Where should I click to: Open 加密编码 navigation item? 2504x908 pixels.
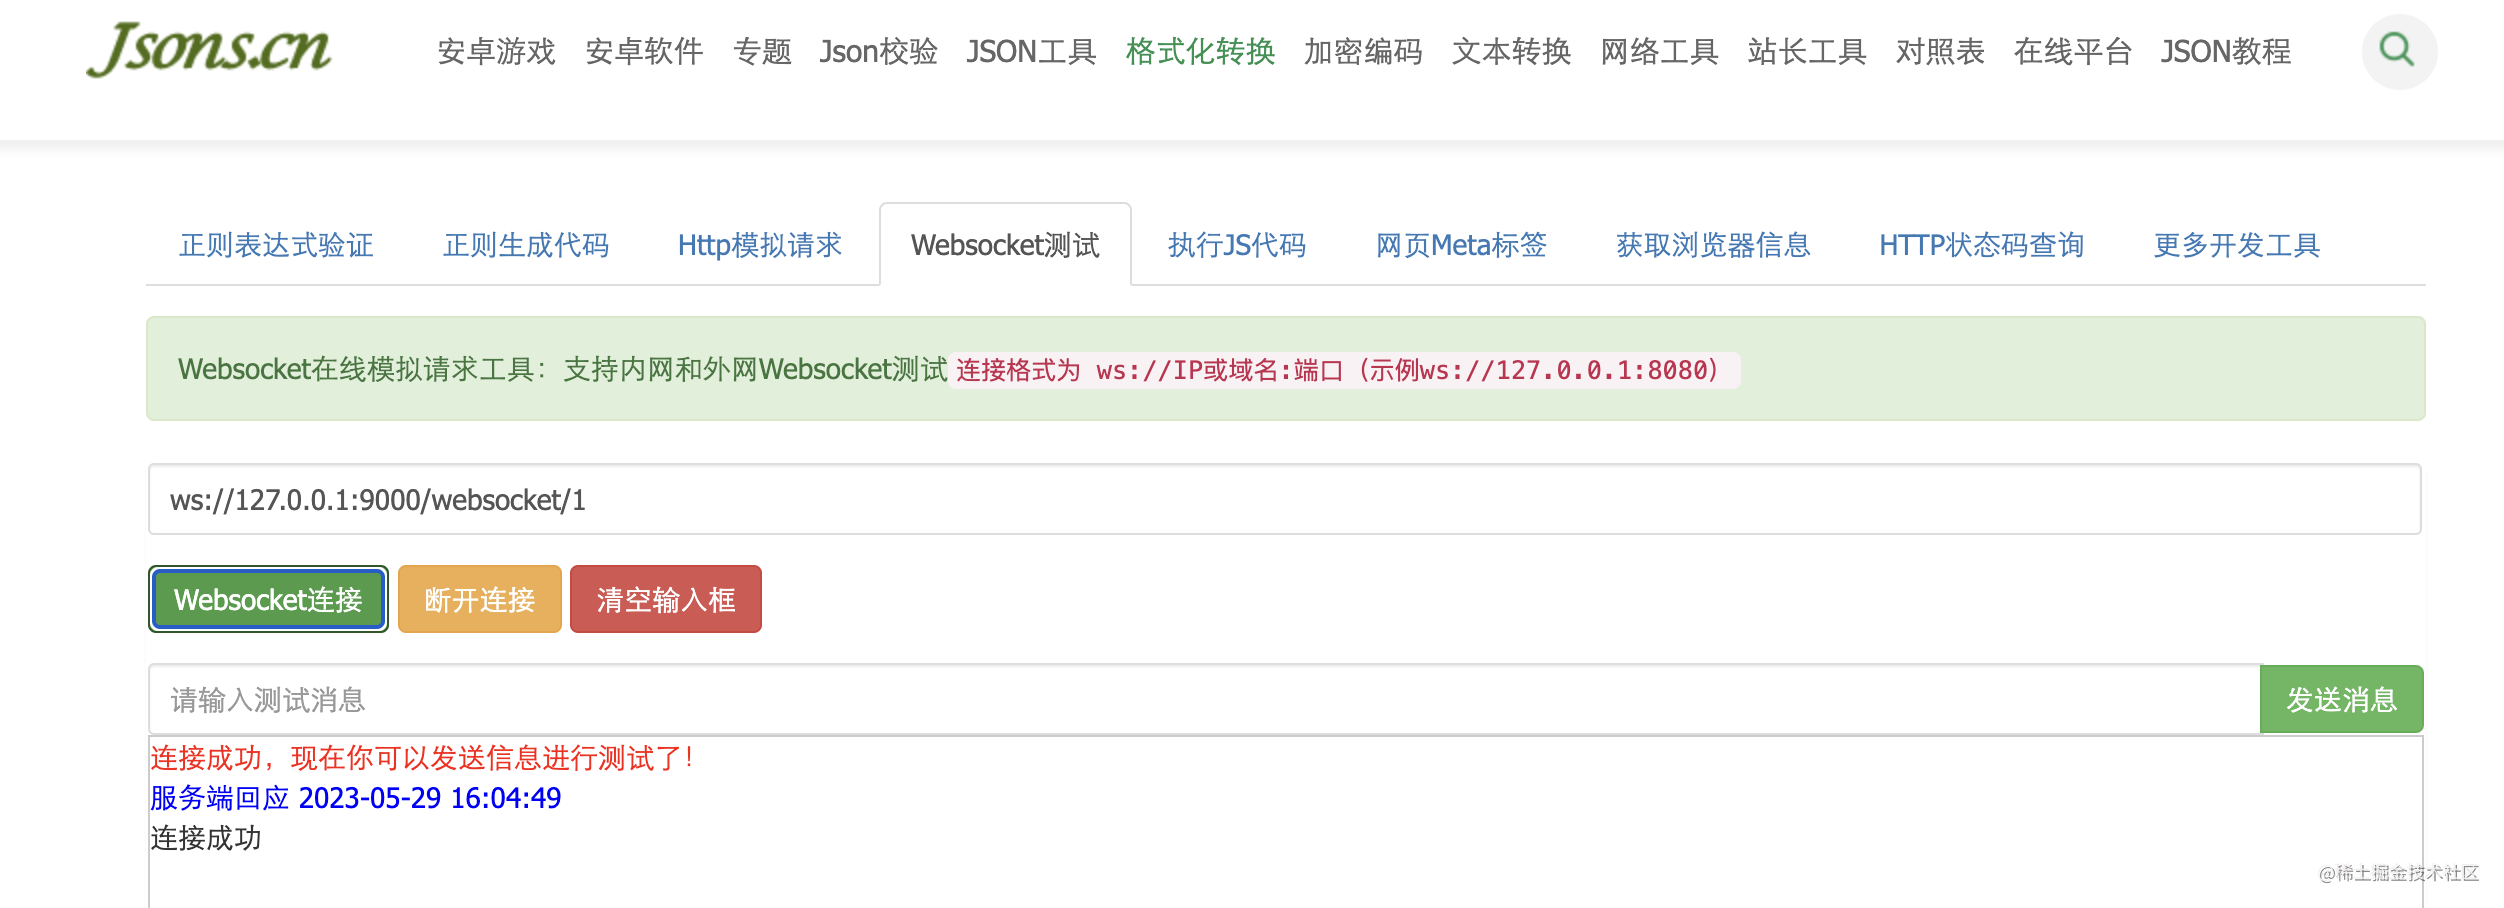[x=1363, y=51]
